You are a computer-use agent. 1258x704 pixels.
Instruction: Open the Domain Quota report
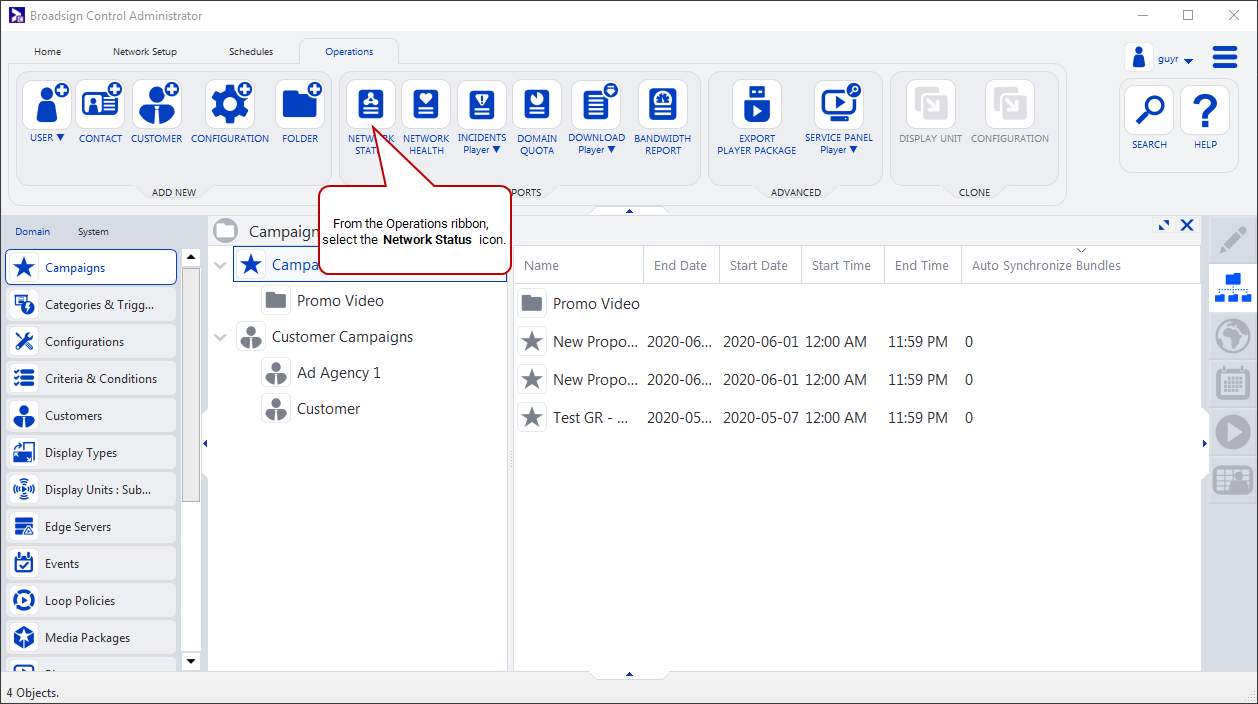pos(537,104)
